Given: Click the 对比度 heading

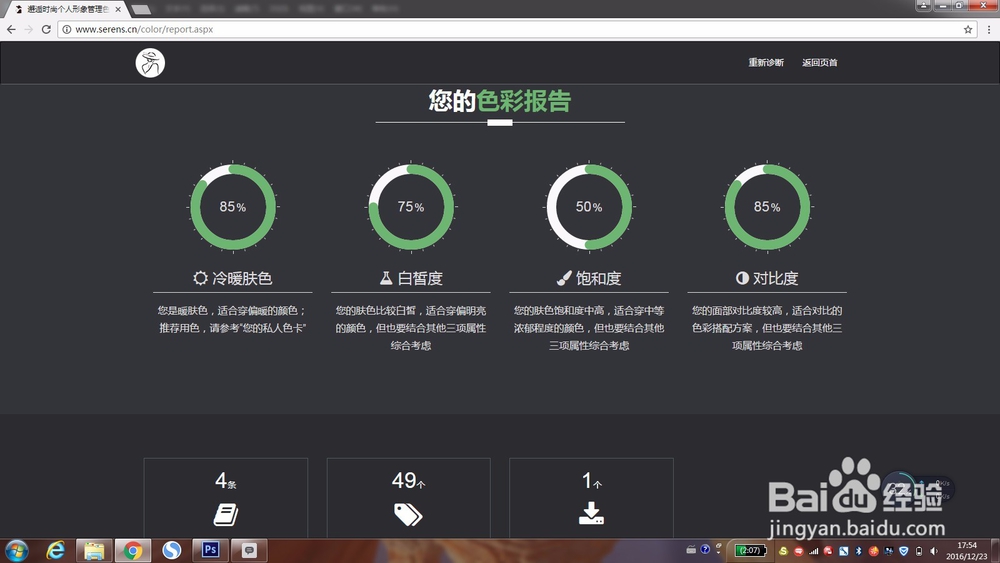Looking at the screenshot, I should click(776, 279).
